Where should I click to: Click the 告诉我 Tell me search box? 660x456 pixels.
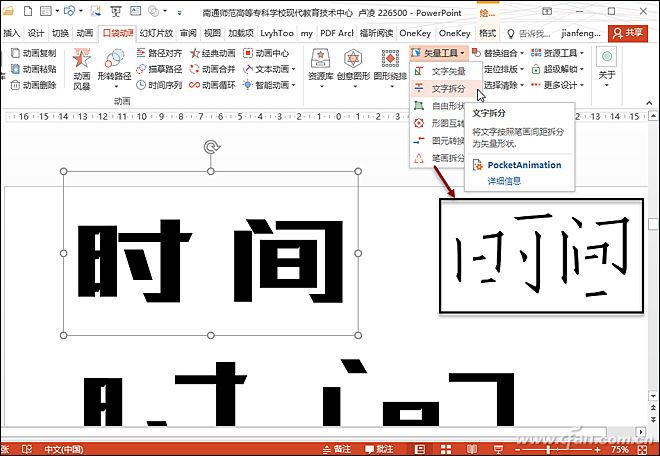(529, 34)
